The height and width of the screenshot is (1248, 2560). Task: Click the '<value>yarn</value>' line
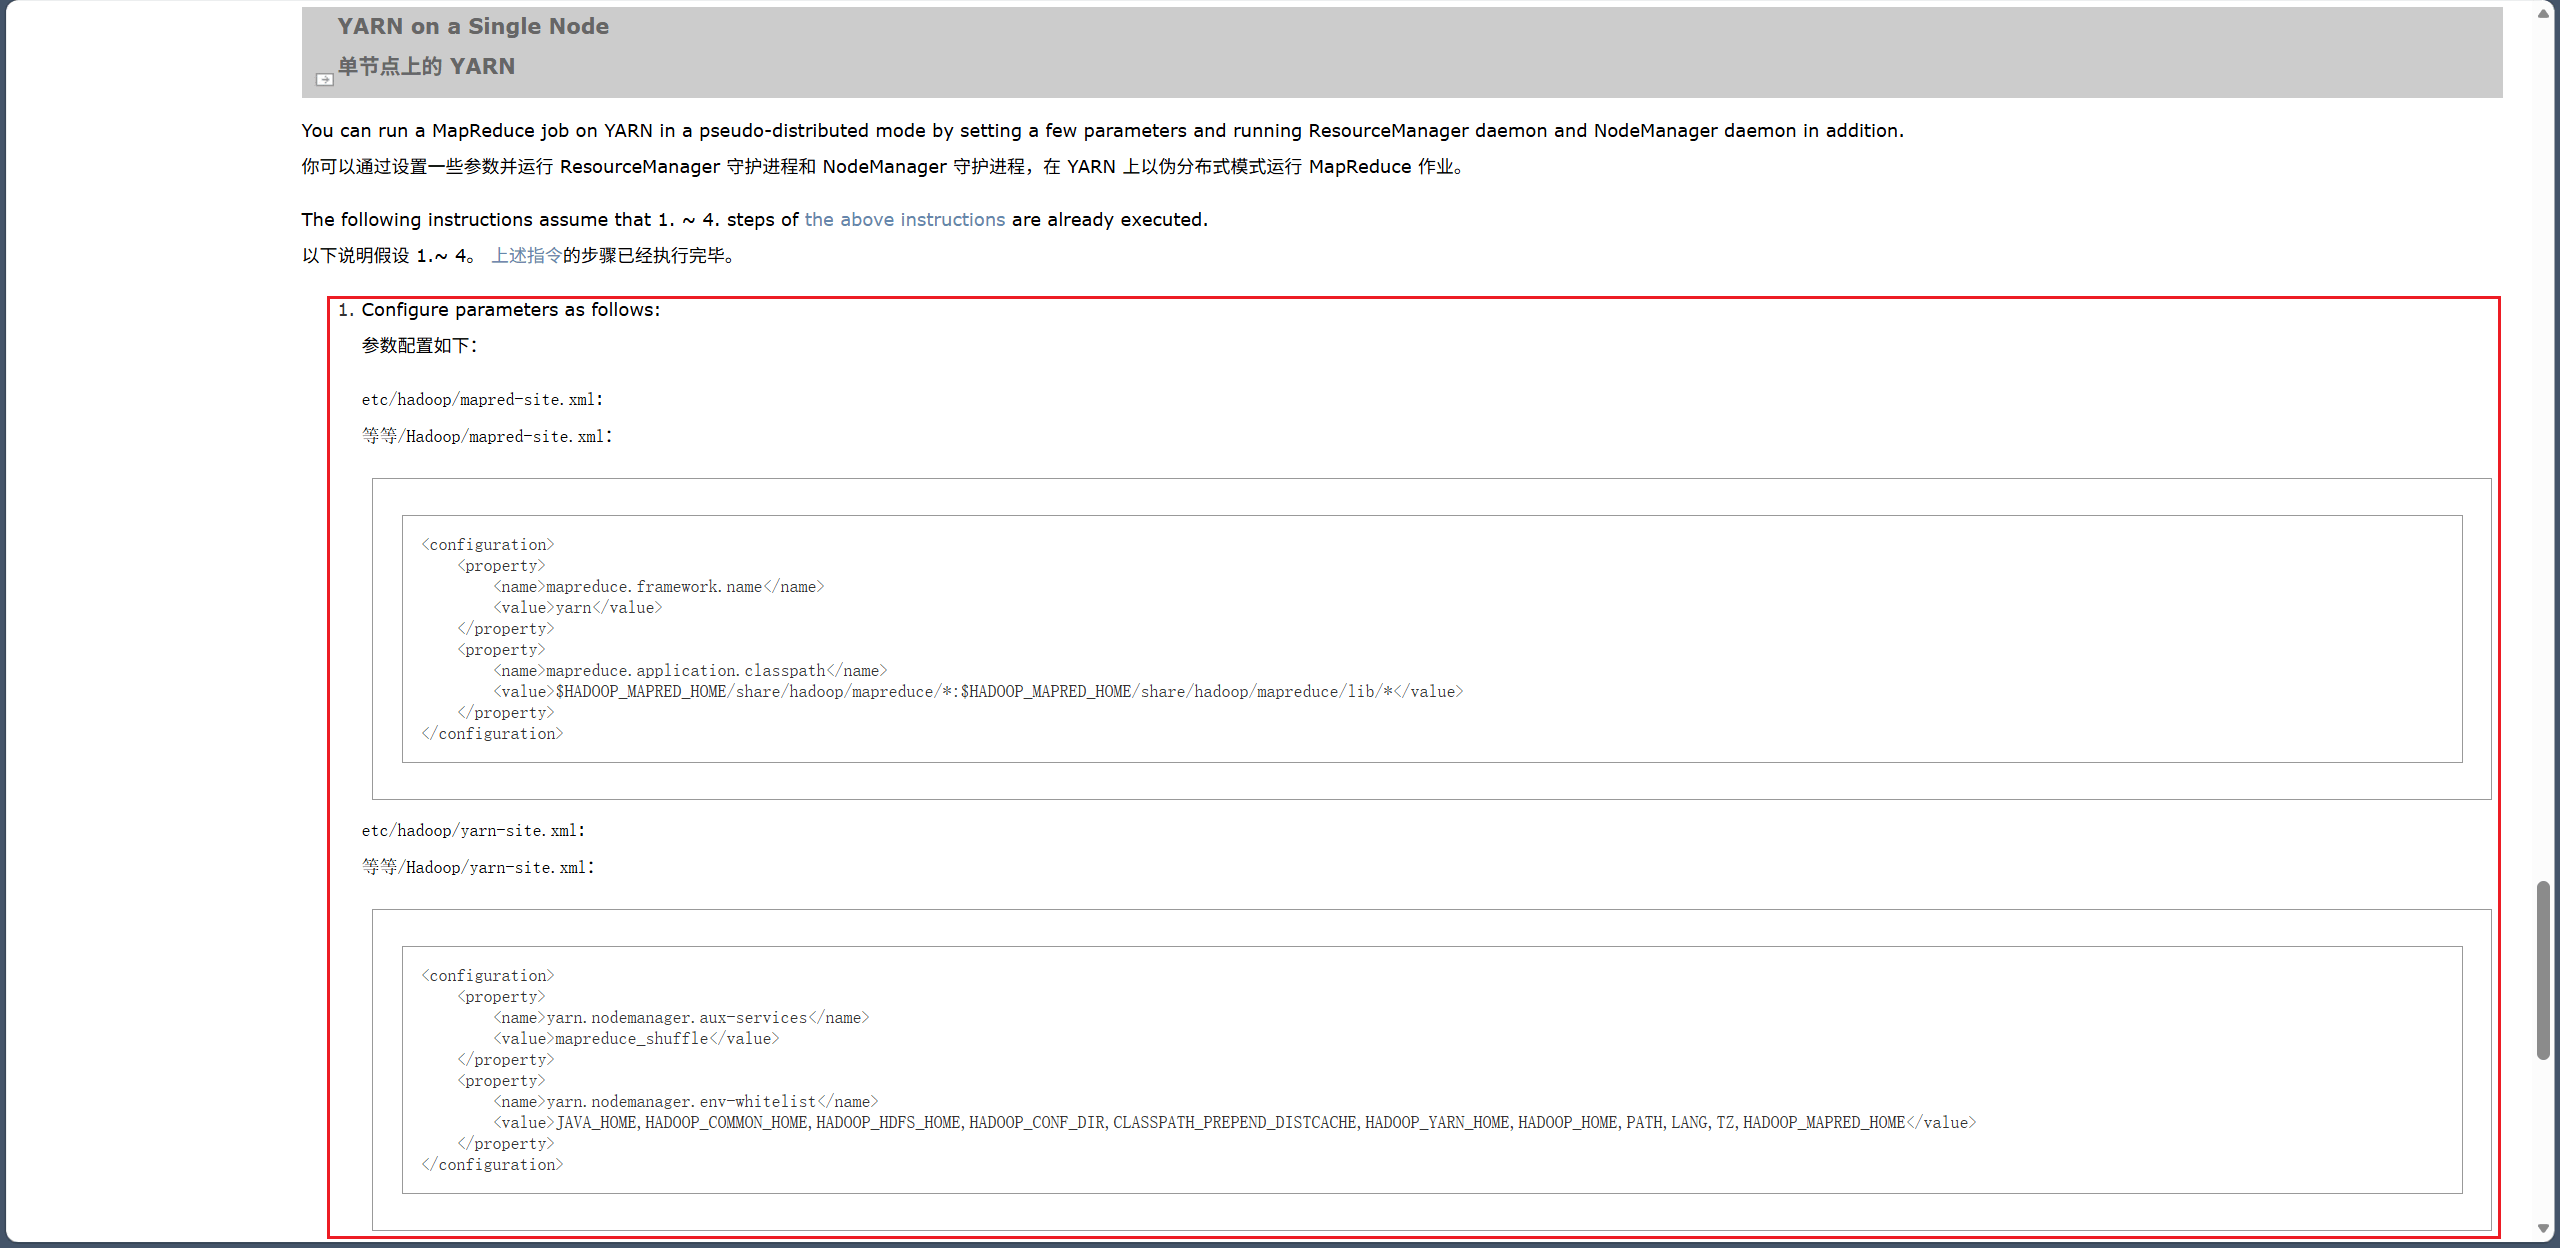tap(577, 608)
